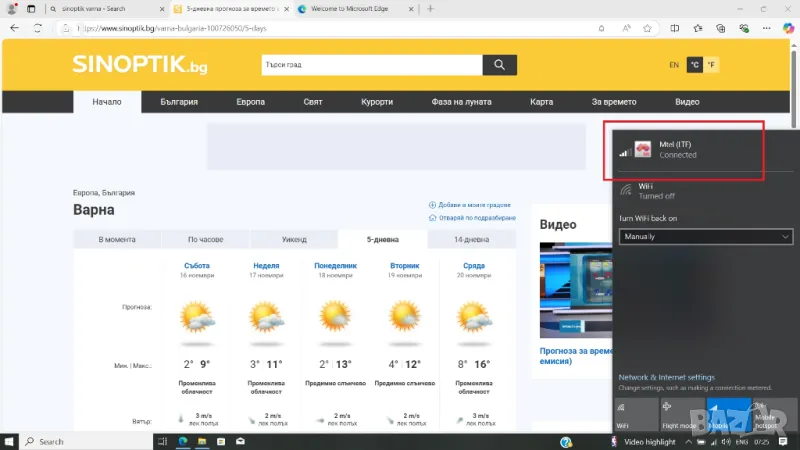The width and height of the screenshot is (800, 450).
Task: Open File Explorer from the taskbar
Action: 204,441
